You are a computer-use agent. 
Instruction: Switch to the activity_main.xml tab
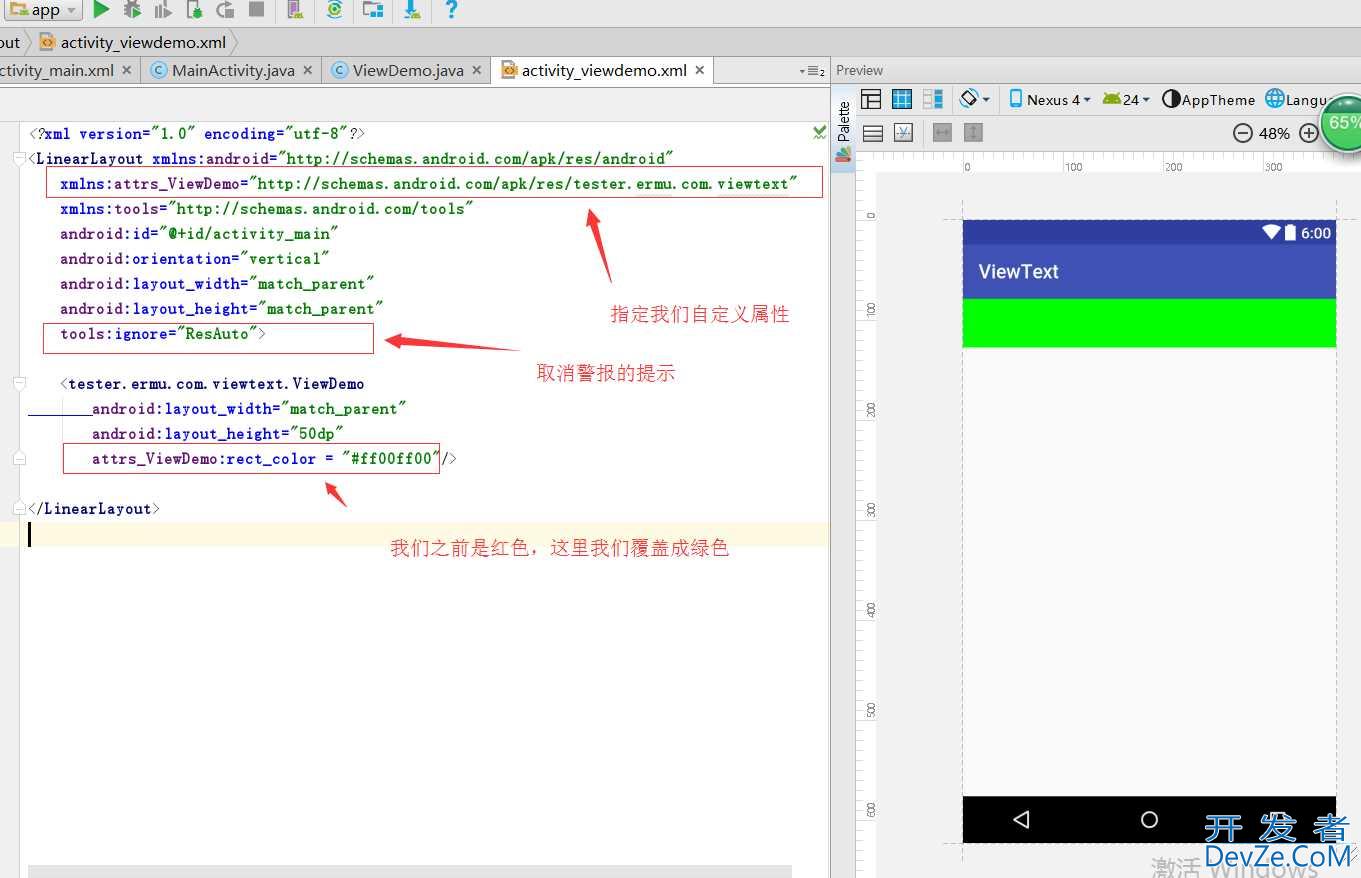tap(57, 70)
